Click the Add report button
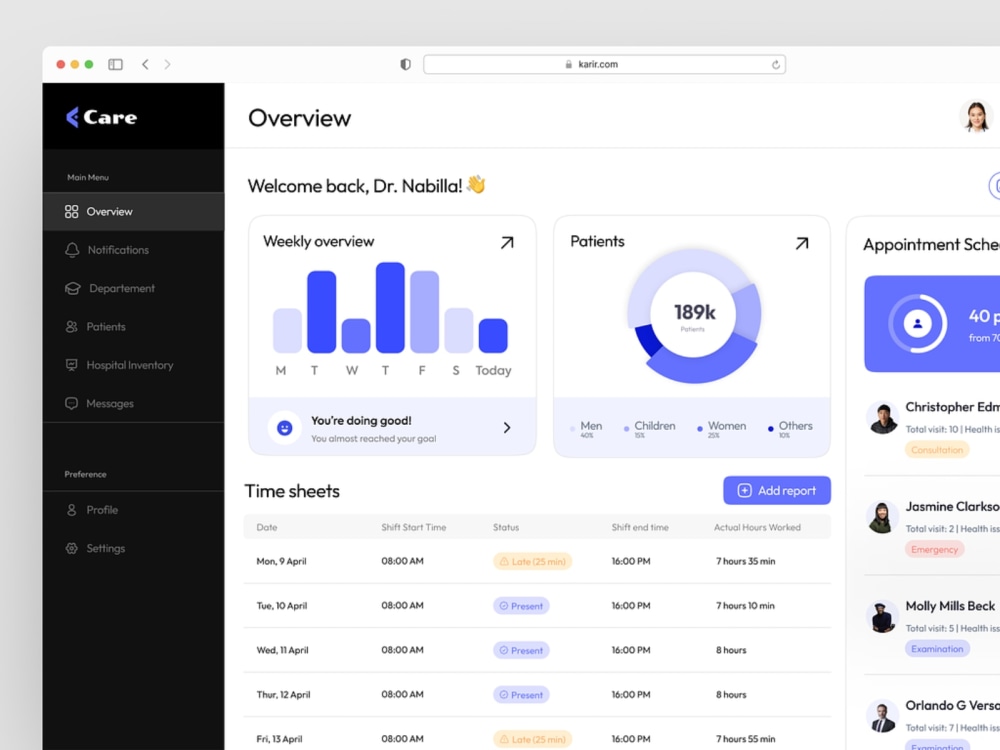Screen dimensions: 1000x750 click(x=777, y=490)
